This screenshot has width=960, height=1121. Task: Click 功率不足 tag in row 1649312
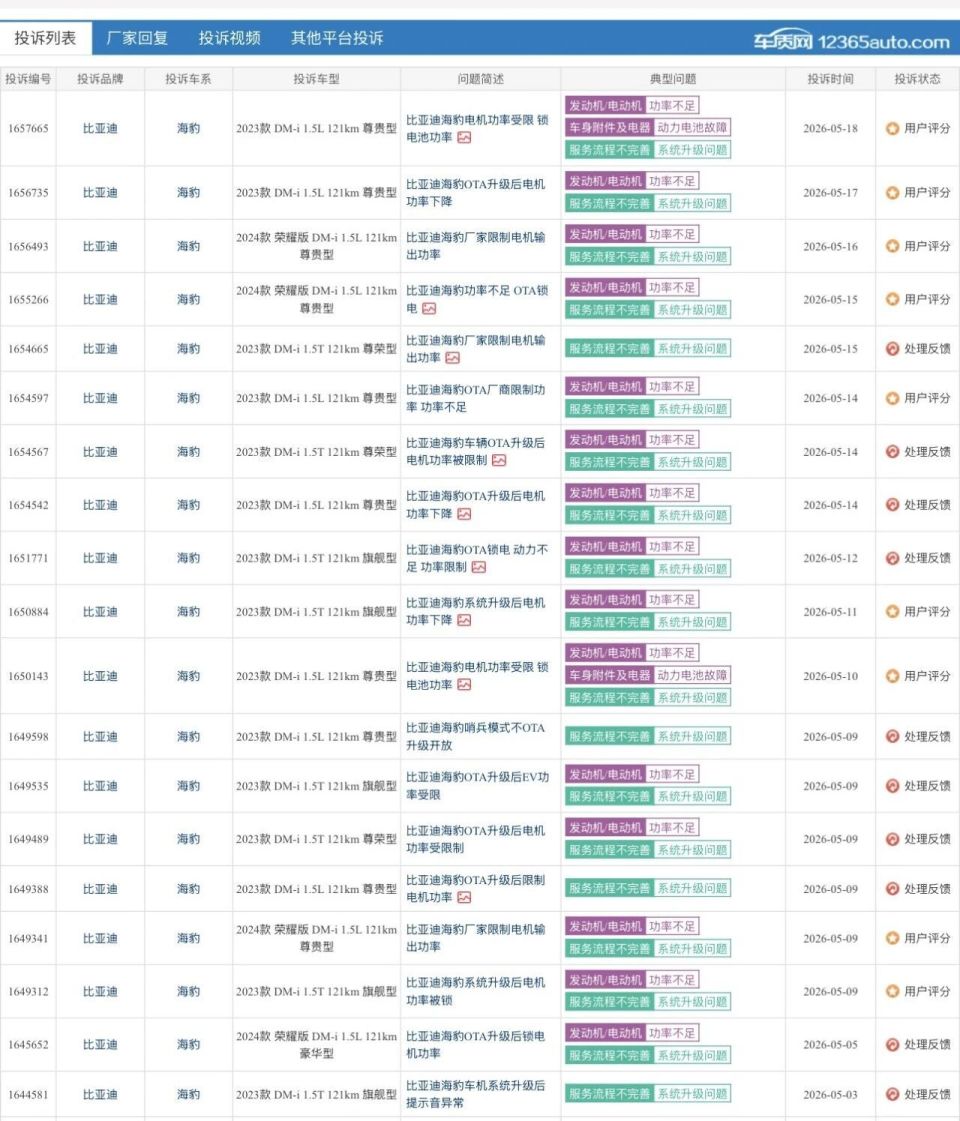tap(672, 980)
